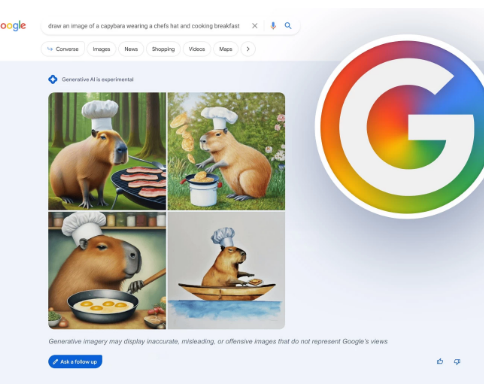Screen dimensions: 484x388
Task: Expand more filters with chevron arrow
Action: tap(248, 49)
